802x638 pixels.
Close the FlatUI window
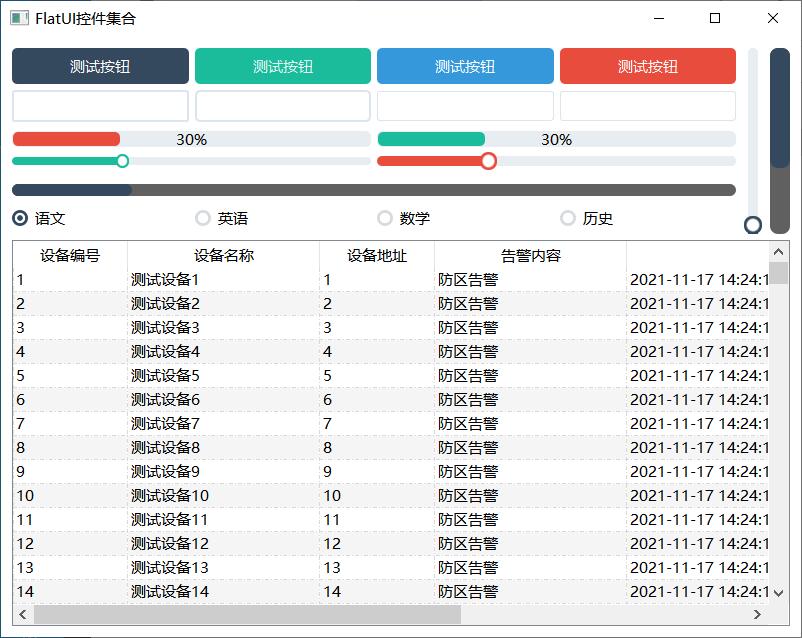773,18
